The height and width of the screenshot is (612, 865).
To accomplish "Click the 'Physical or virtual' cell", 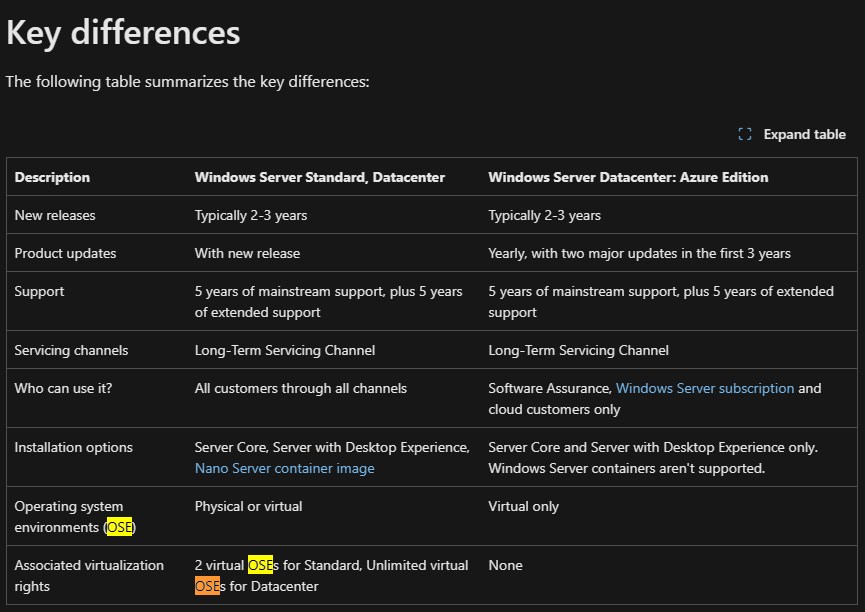I will tap(248, 506).
